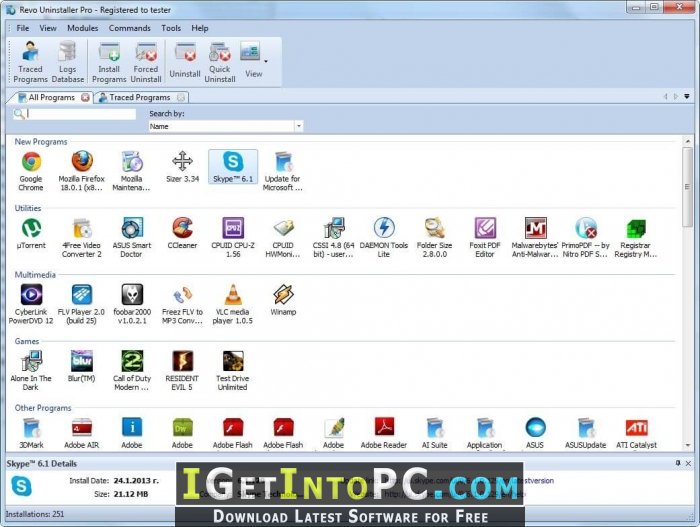The height and width of the screenshot is (527, 700).
Task: Select Mozilla Maintenance Service icon
Action: coord(132,171)
